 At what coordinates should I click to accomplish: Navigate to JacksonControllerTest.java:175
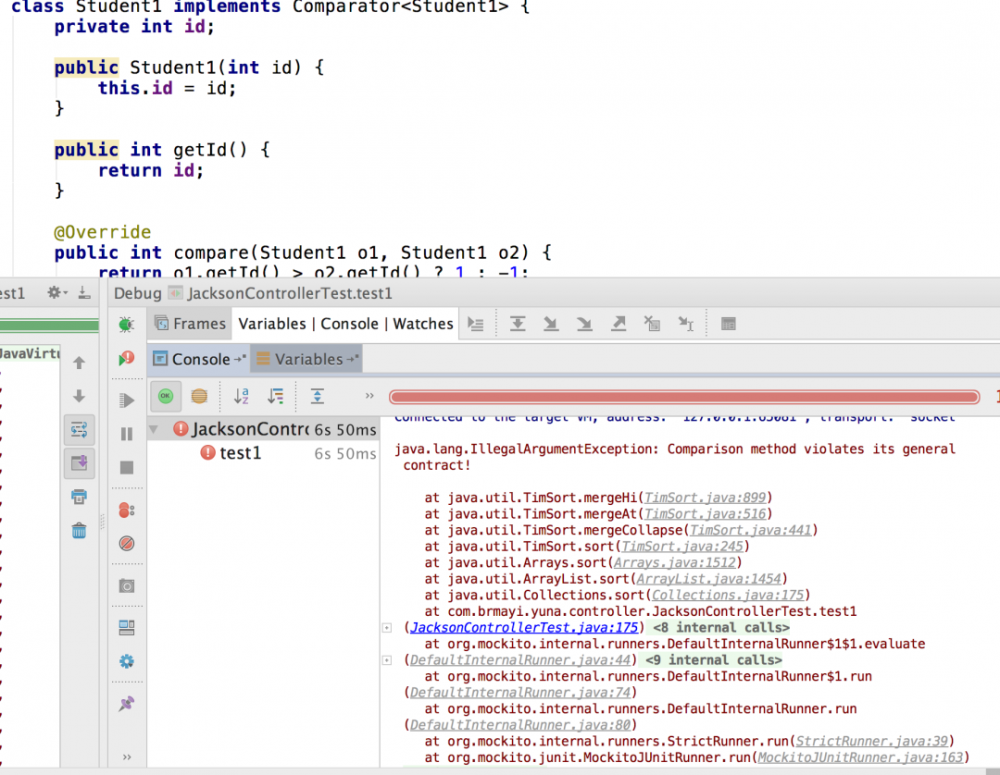(524, 628)
